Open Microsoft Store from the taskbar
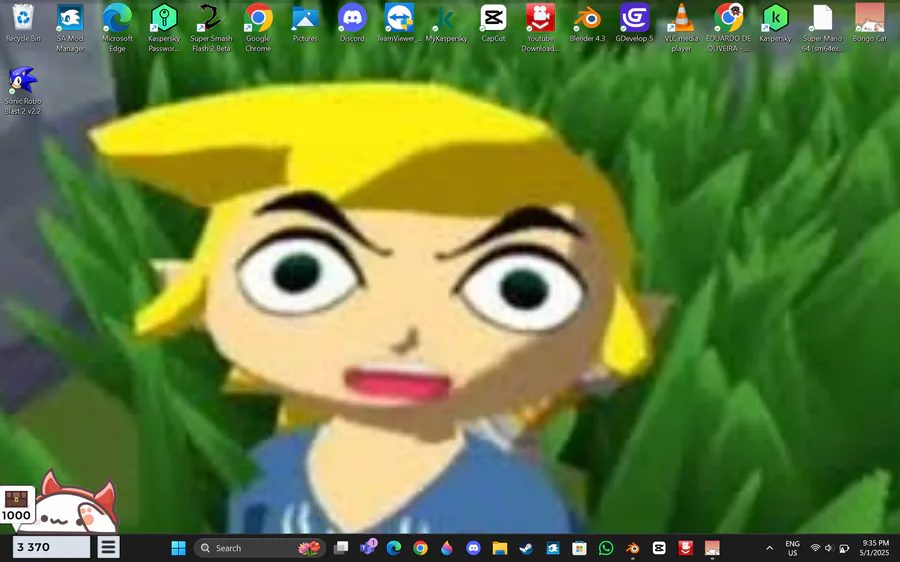Image resolution: width=900 pixels, height=562 pixels. click(579, 548)
